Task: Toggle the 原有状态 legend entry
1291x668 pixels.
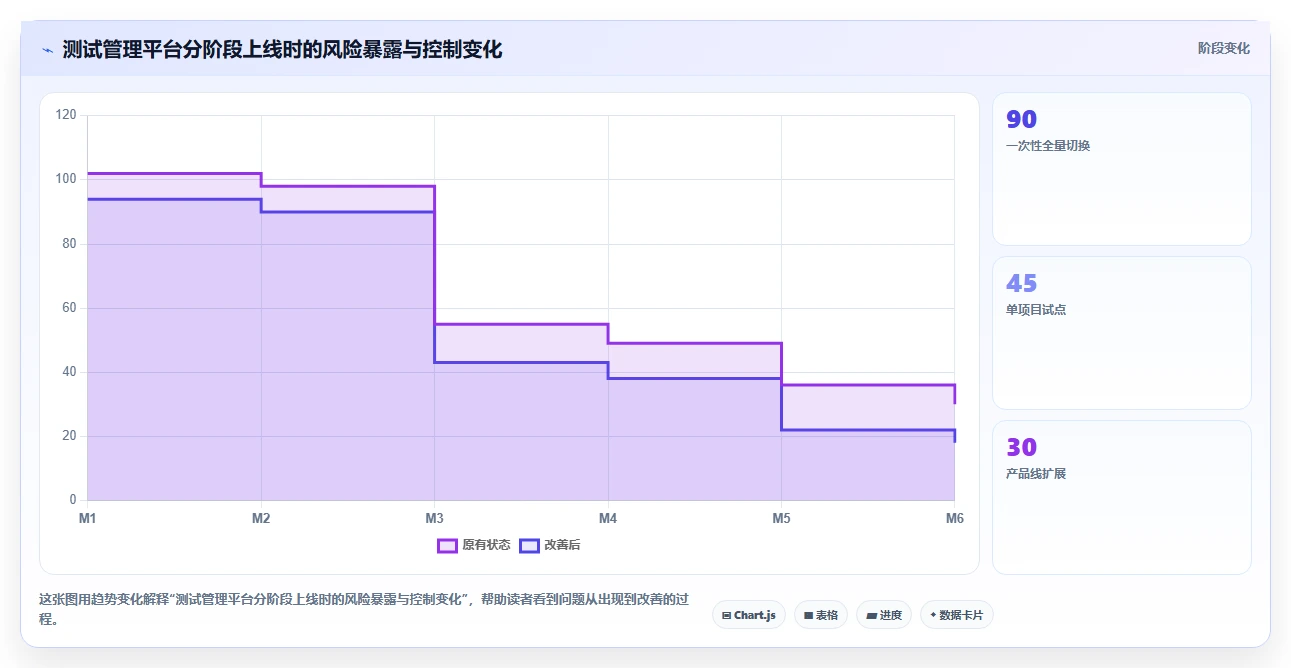Action: tap(474, 545)
